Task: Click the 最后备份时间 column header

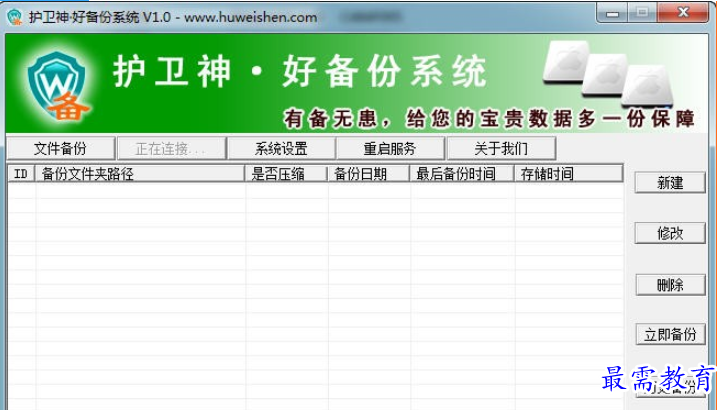Action: [462, 174]
